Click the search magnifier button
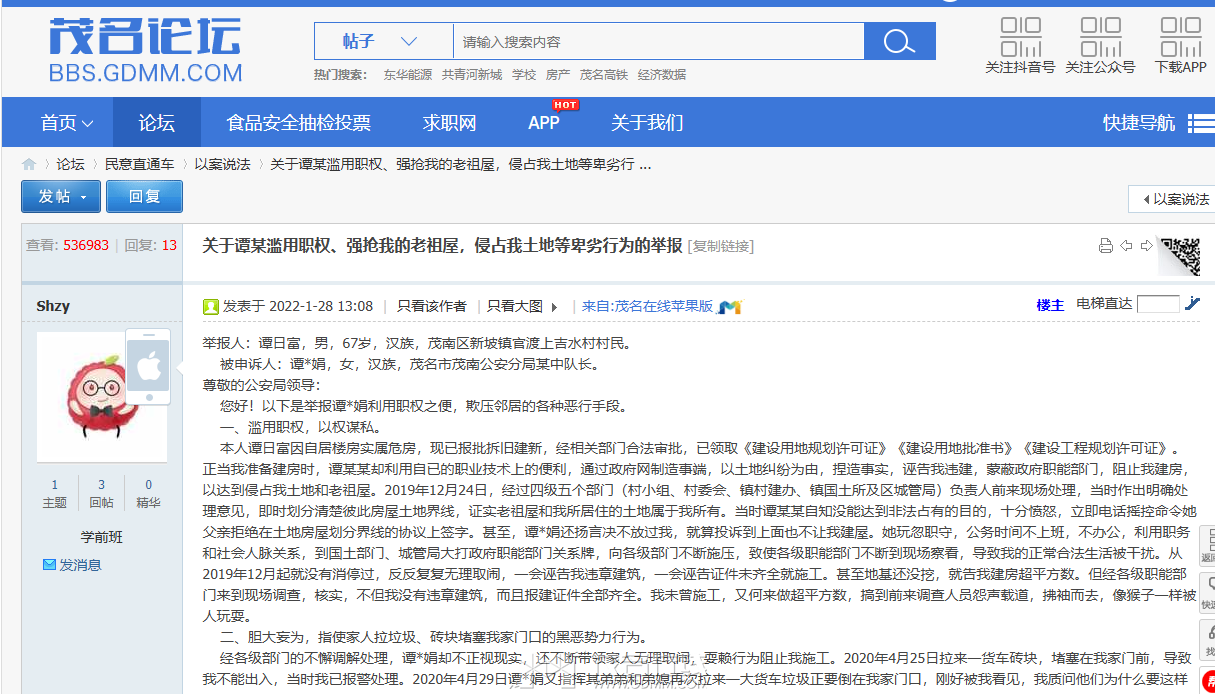Screen dimensions: 1215x694 tap(899, 41)
